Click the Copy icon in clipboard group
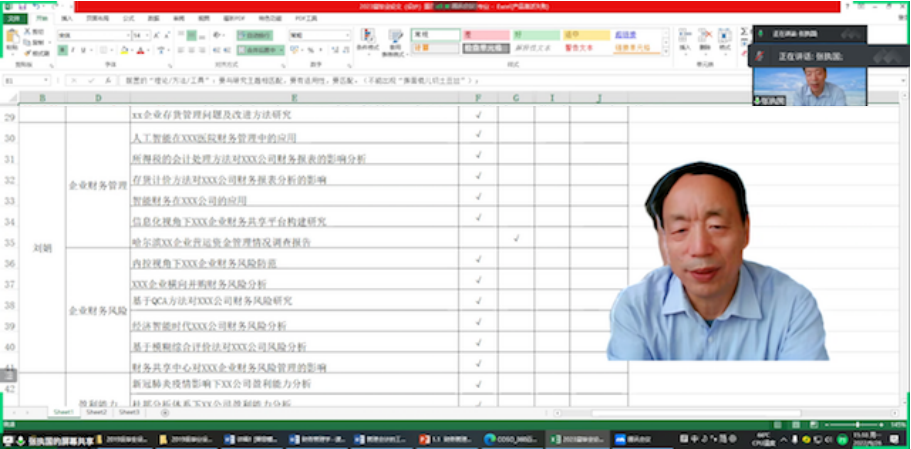This screenshot has height=449, width=911. click(x=27, y=42)
